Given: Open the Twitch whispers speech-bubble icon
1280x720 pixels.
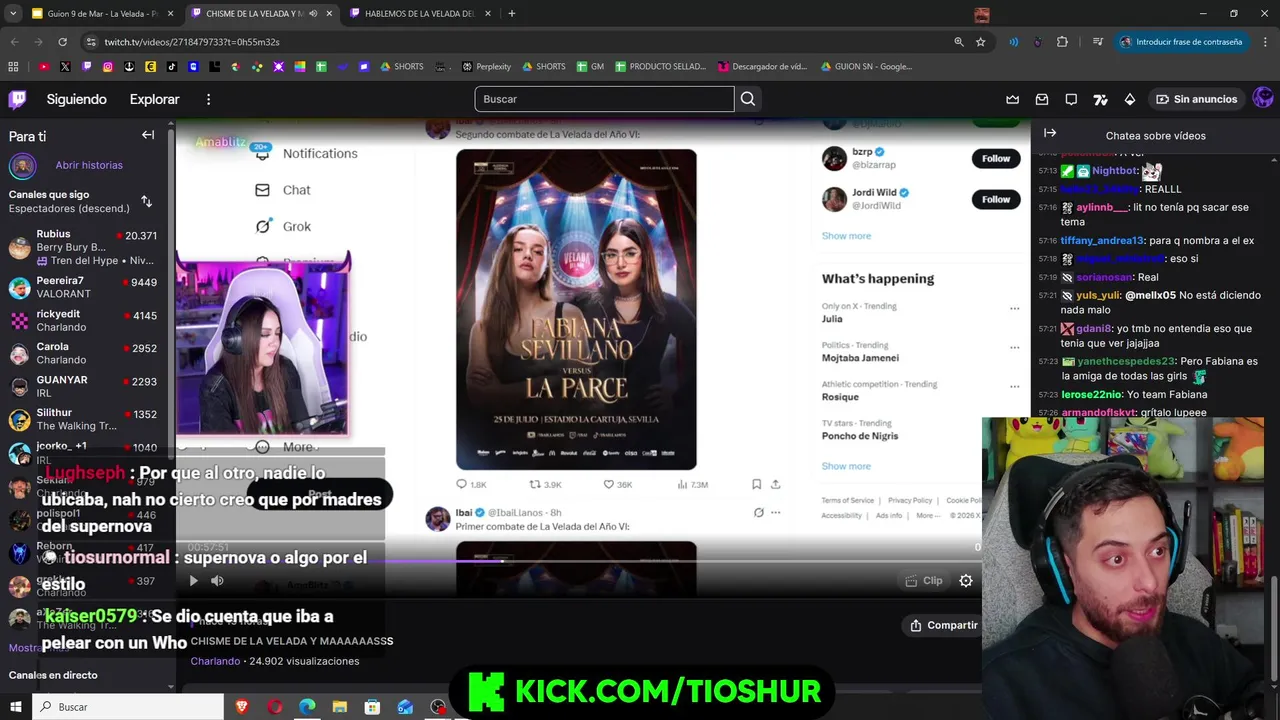Looking at the screenshot, I should [1071, 99].
